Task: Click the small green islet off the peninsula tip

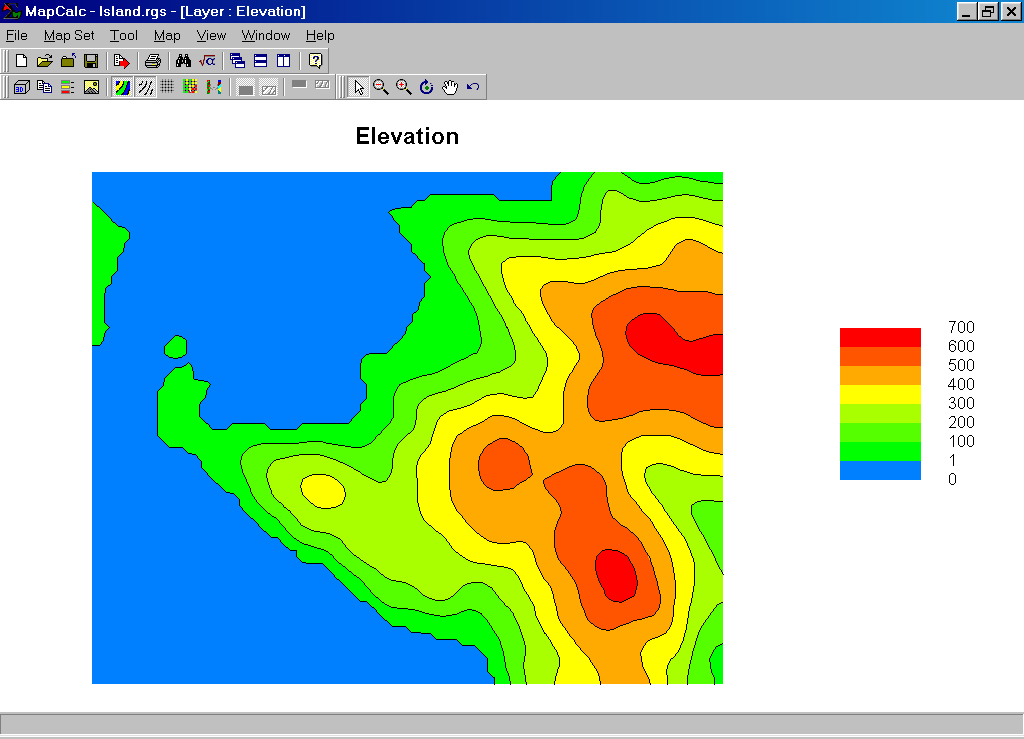Action: coord(176,347)
